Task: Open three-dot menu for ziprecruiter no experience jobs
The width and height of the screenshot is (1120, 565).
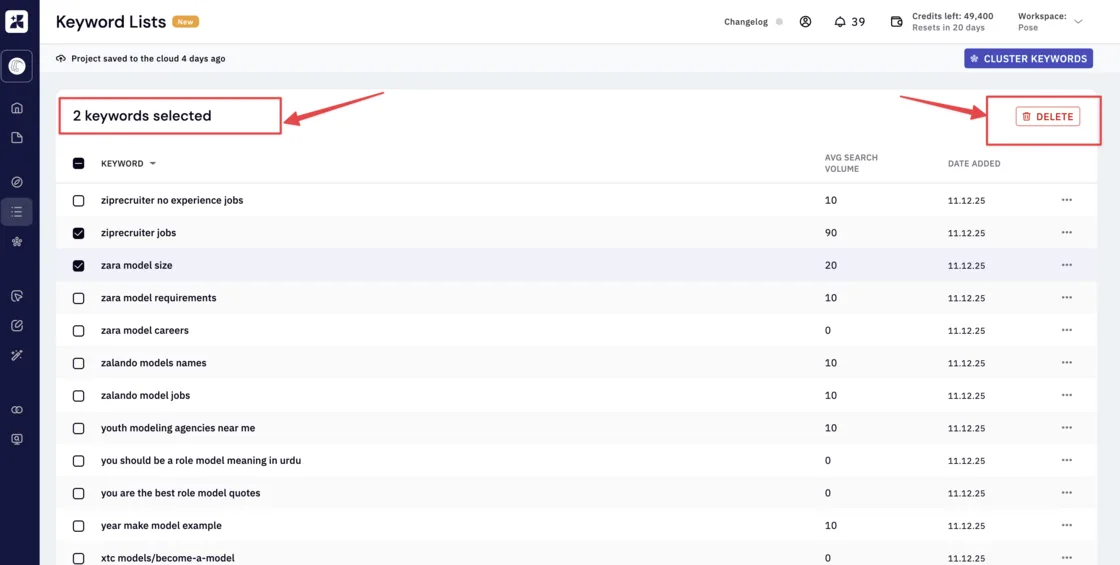Action: tap(1066, 200)
